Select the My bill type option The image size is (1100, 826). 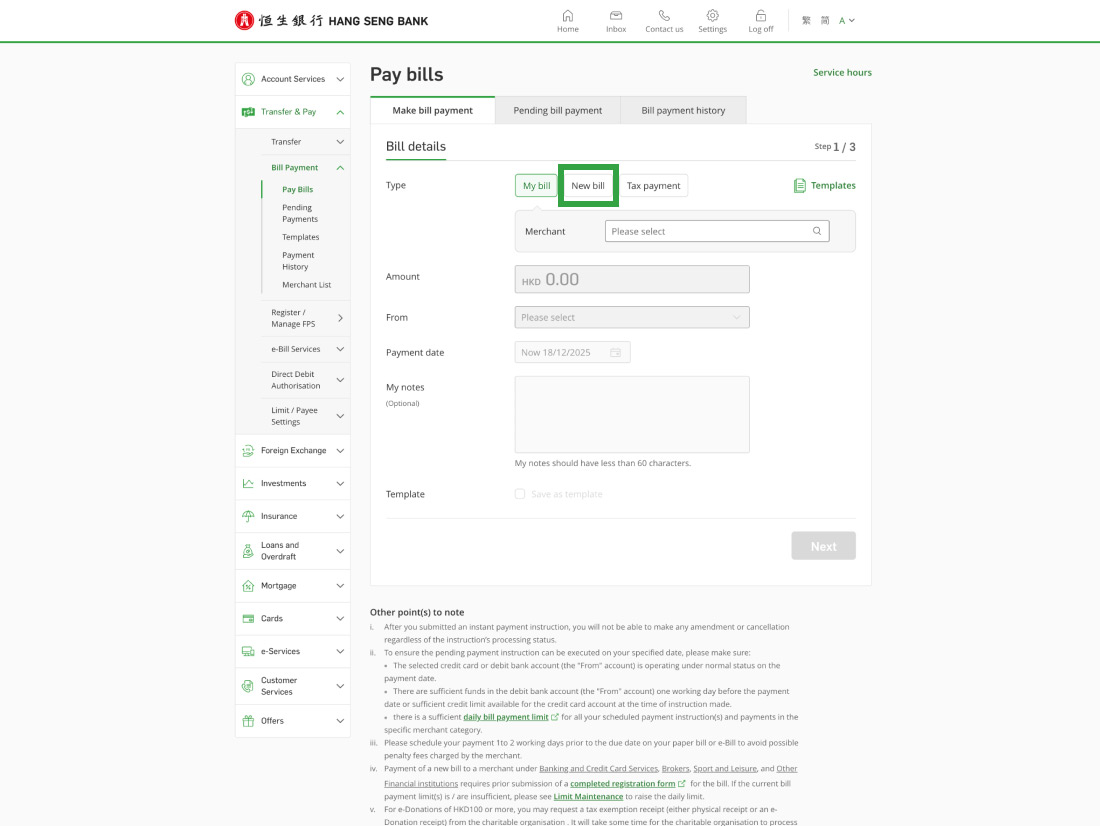pyautogui.click(x=536, y=186)
